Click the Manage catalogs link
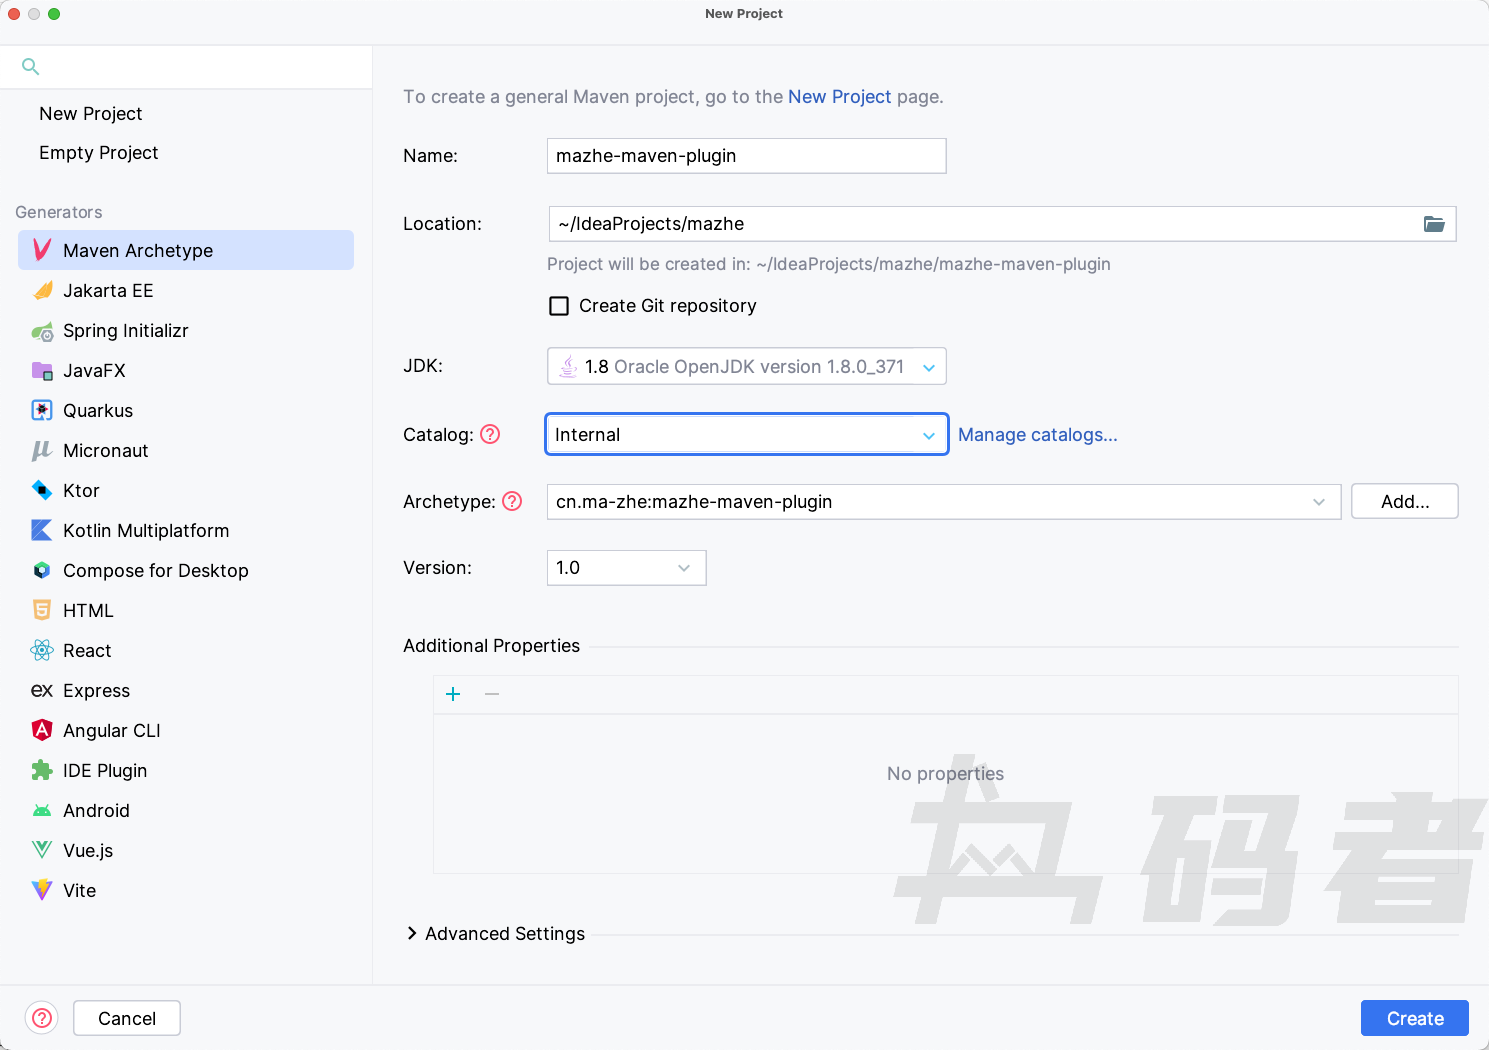This screenshot has height=1050, width=1489. pyautogui.click(x=1037, y=435)
